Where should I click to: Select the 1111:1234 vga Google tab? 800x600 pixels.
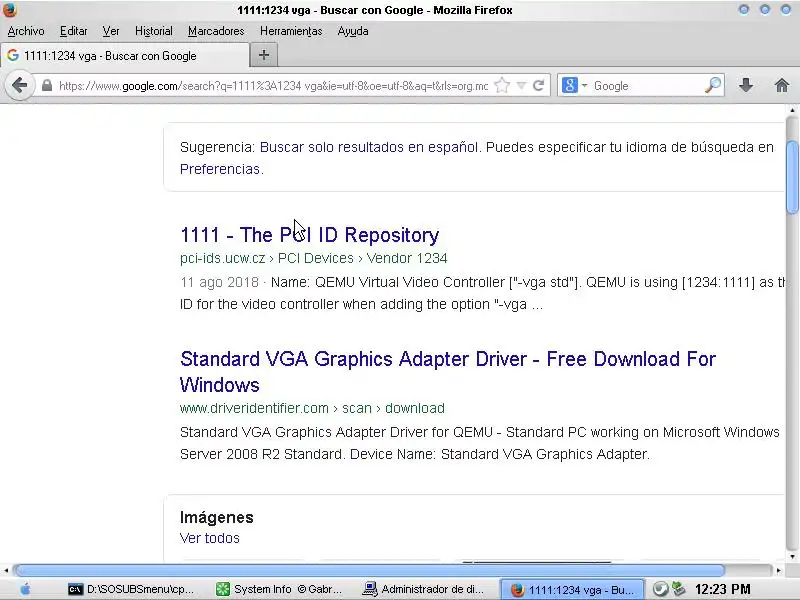pyautogui.click(x=125, y=56)
